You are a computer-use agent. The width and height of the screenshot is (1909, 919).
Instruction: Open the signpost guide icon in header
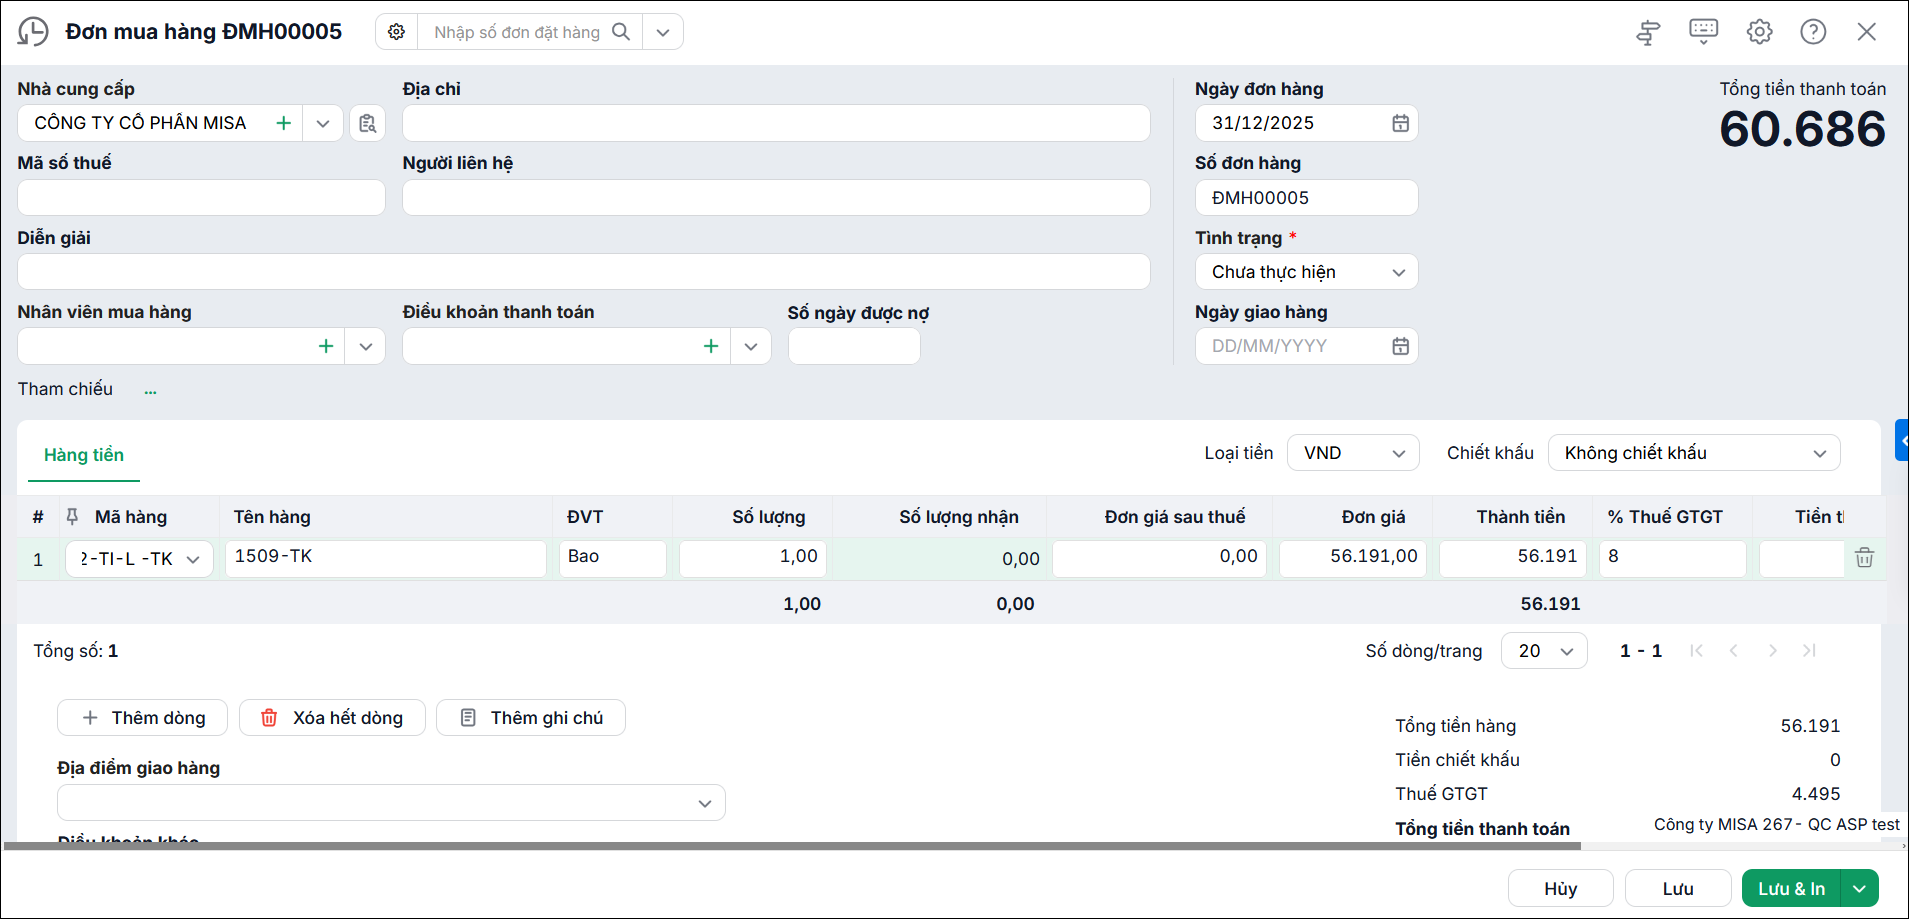(1648, 32)
